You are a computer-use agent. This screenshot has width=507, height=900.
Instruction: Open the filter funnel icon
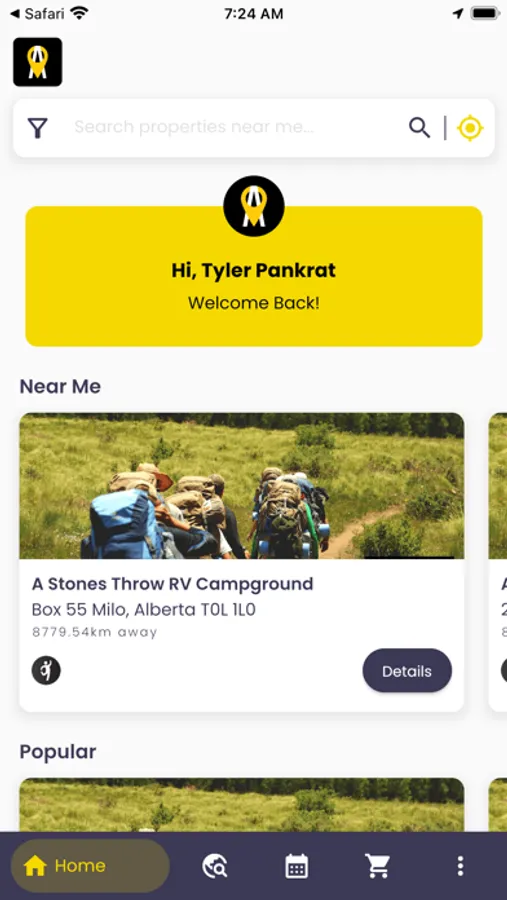37,128
